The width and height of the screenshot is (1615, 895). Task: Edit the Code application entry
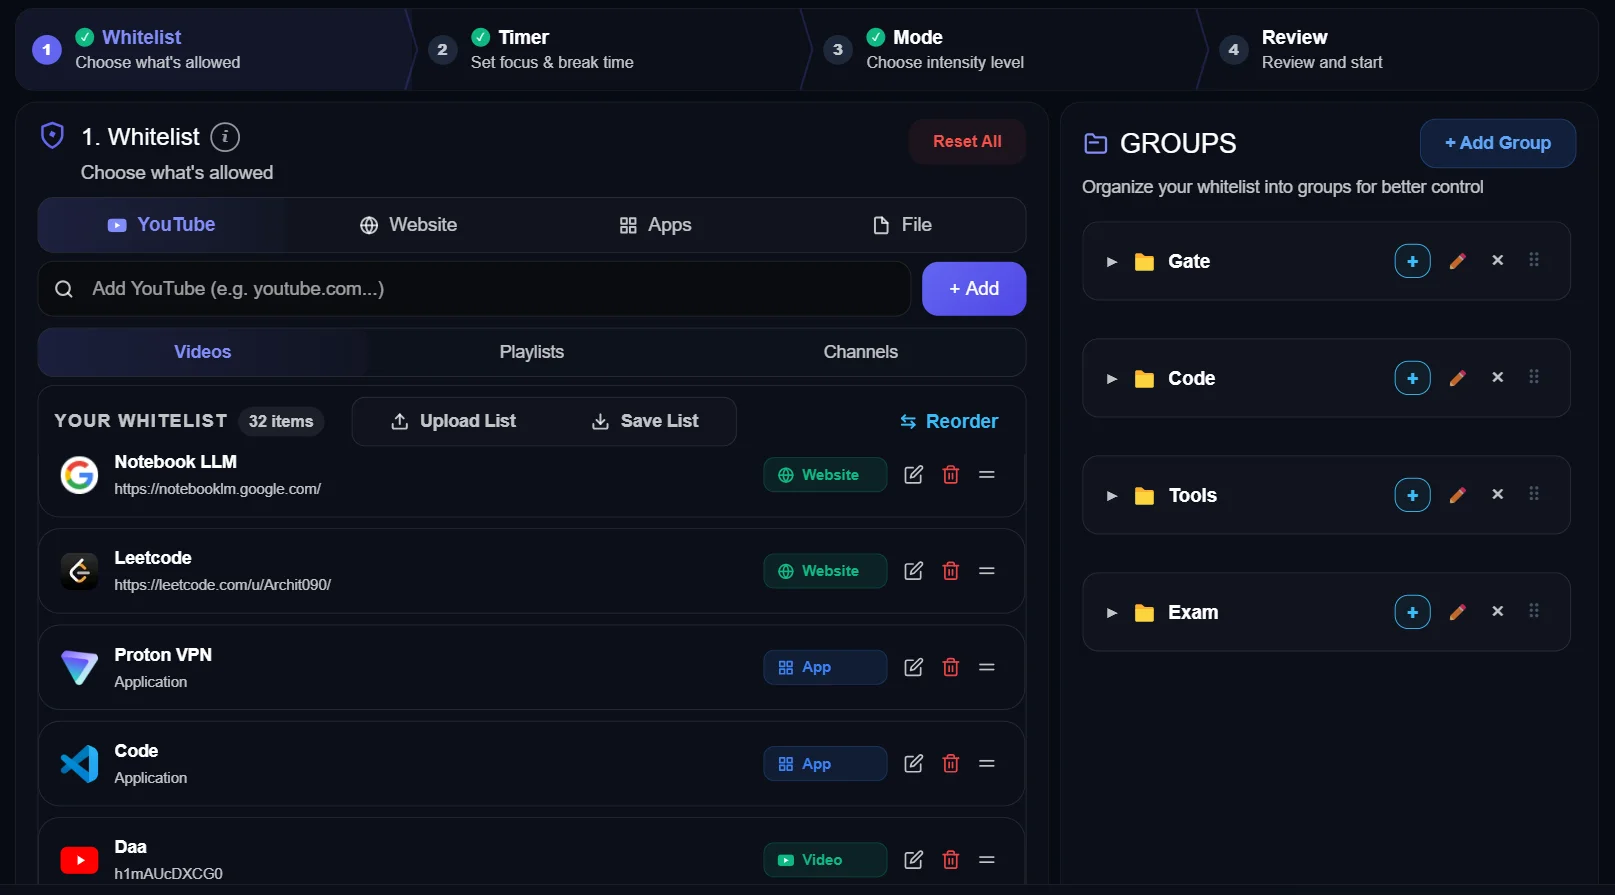[914, 764]
